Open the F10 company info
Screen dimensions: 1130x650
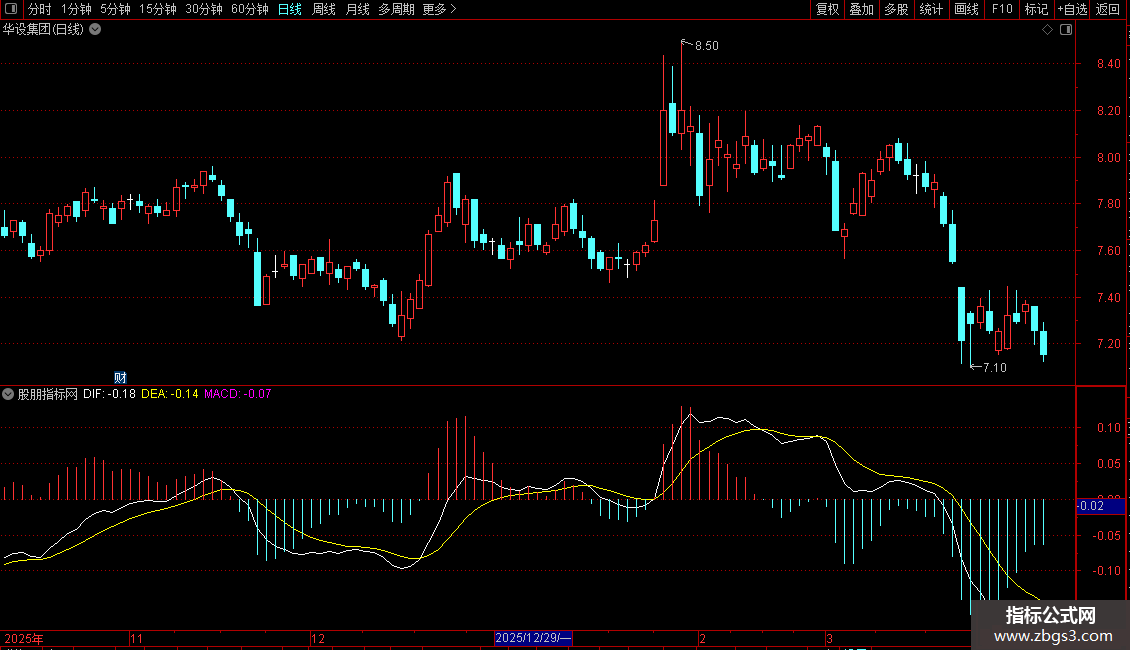(x=1002, y=9)
